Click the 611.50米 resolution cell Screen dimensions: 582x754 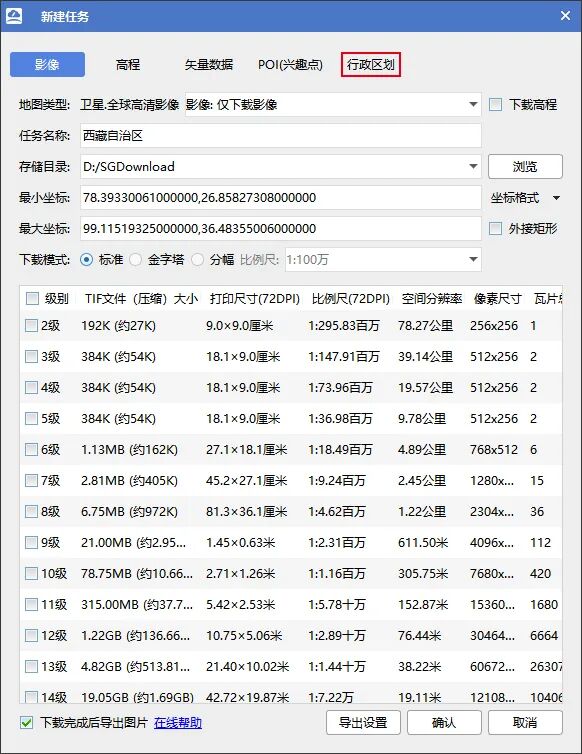tap(423, 542)
